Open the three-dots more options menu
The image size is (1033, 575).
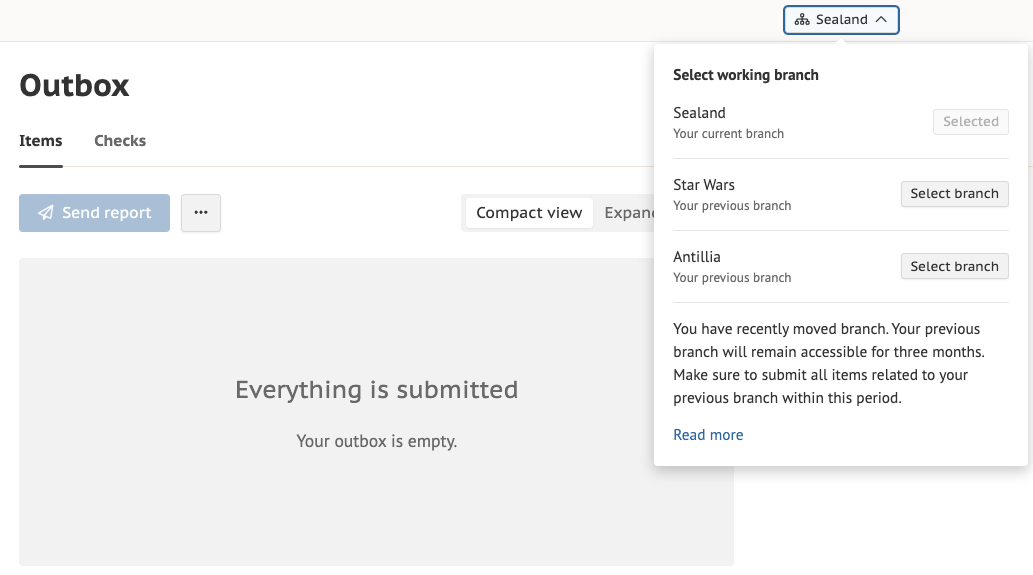[201, 213]
